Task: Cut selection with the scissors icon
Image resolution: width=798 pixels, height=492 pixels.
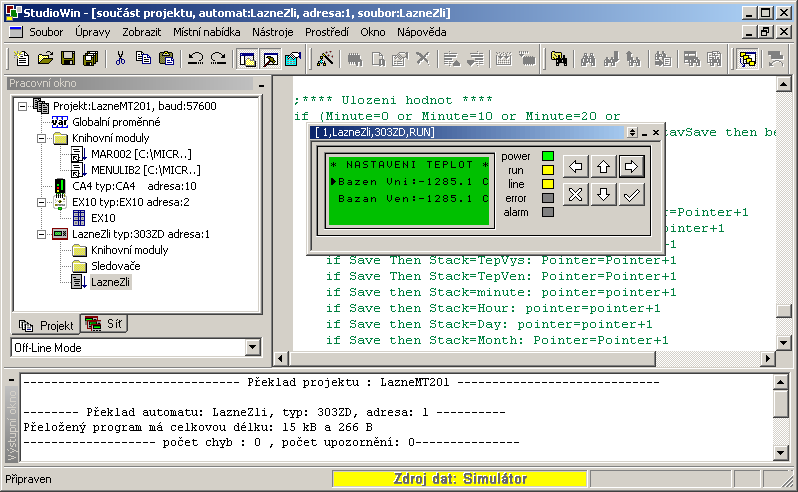Action: pyautogui.click(x=120, y=59)
